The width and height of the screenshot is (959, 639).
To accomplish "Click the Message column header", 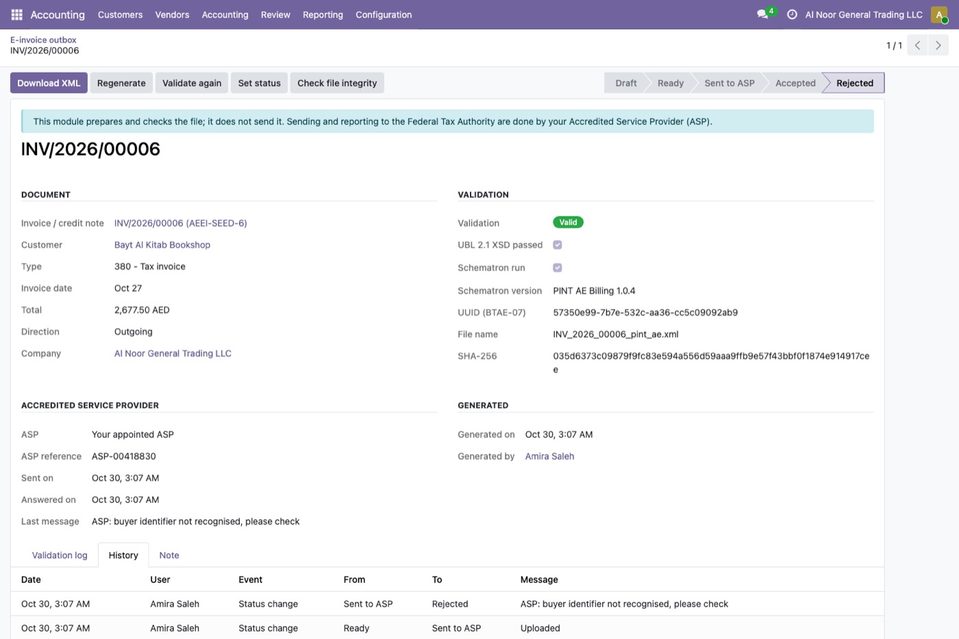I will click(x=539, y=580).
